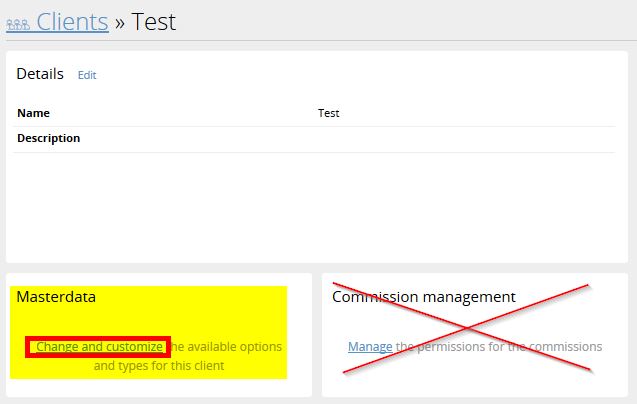Click the Name field label
The width and height of the screenshot is (637, 404).
coord(33,113)
